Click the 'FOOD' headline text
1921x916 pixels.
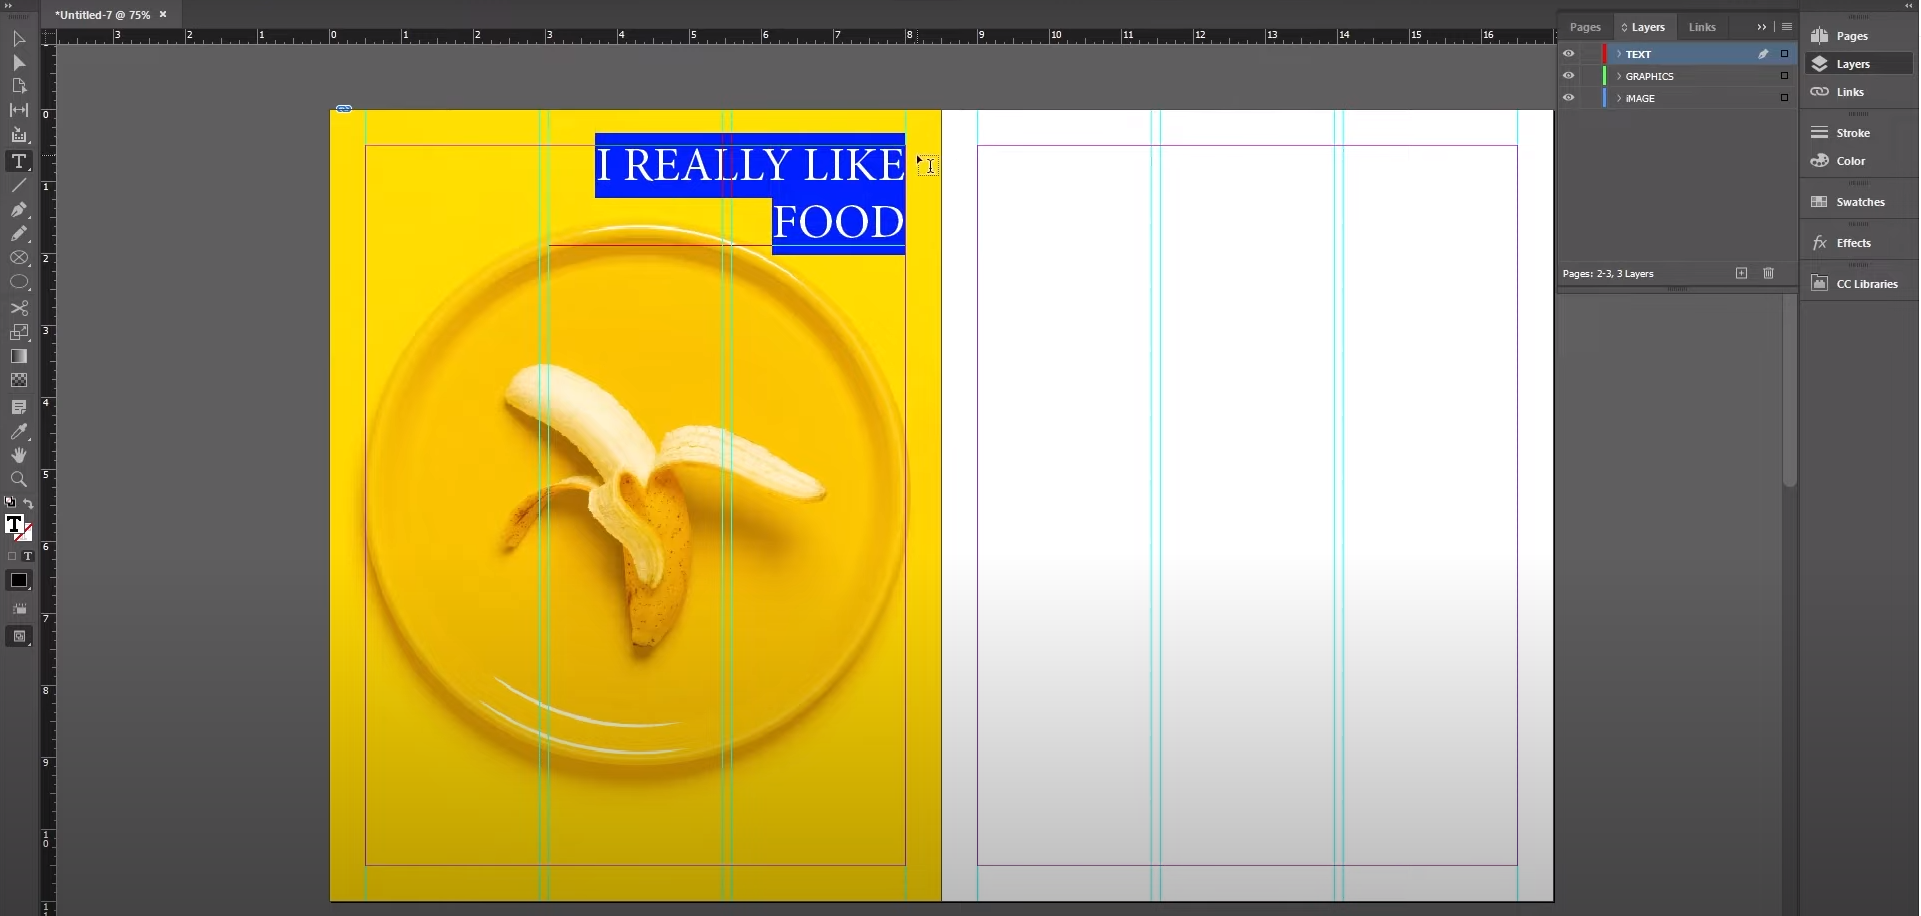[838, 222]
